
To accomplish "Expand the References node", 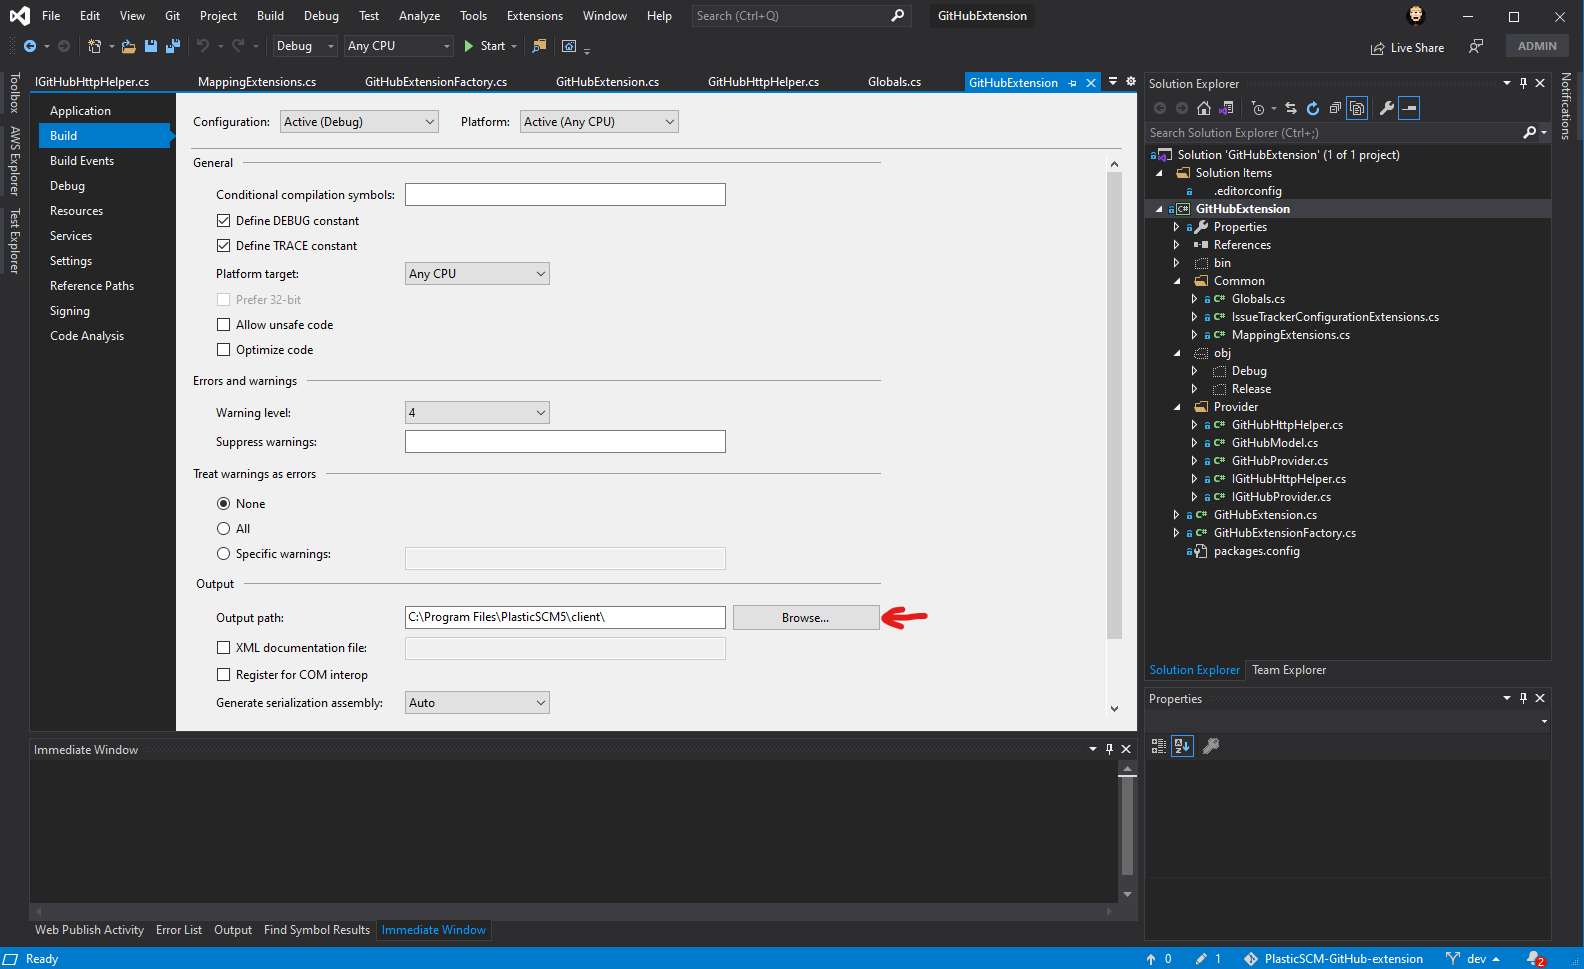I will click(1176, 245).
